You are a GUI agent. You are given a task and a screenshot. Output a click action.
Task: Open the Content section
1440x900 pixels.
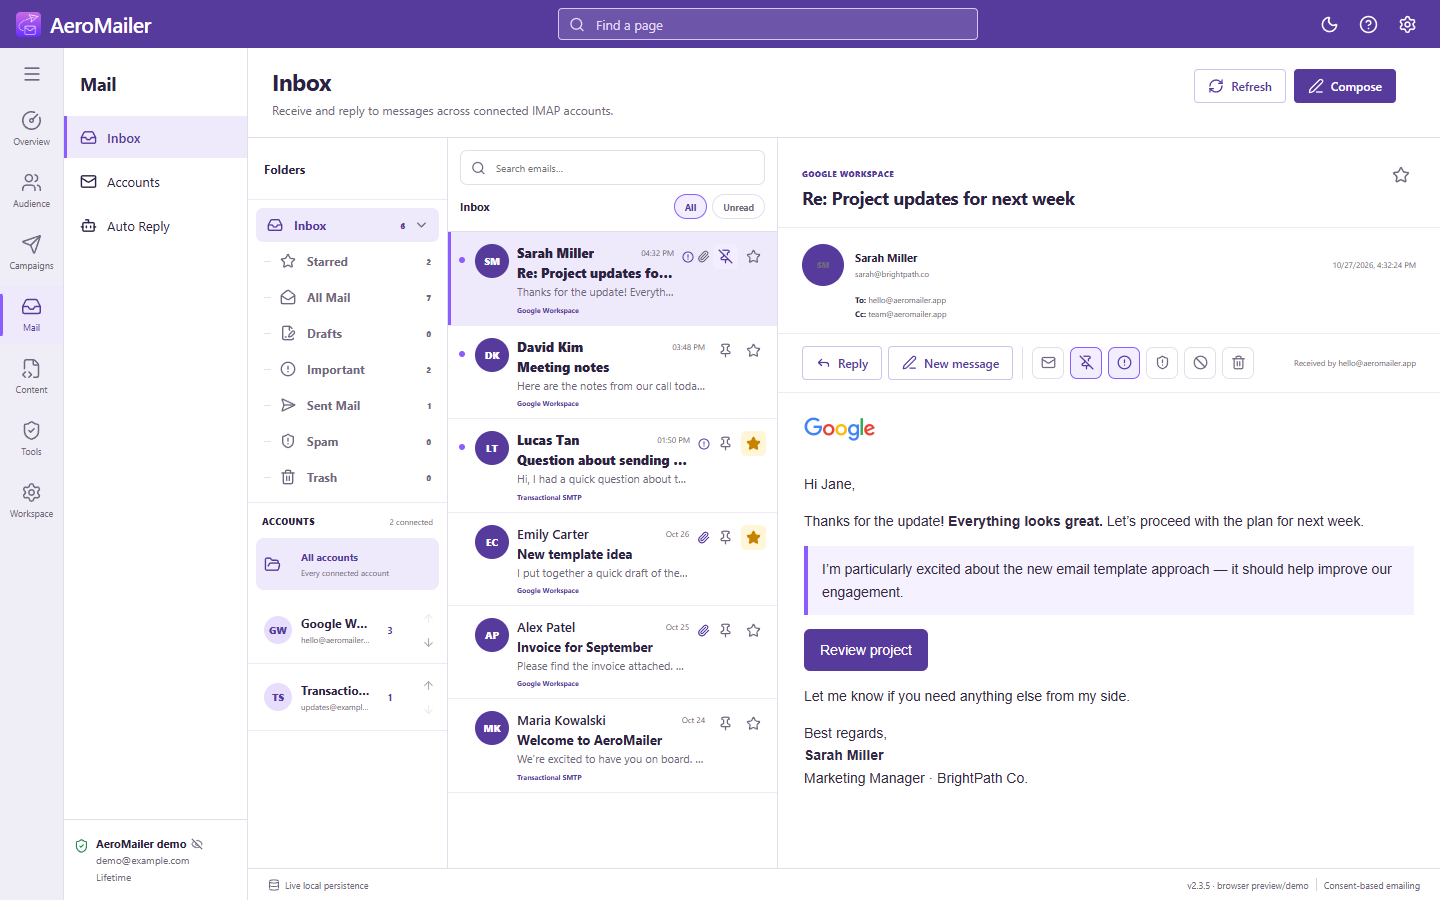click(32, 376)
